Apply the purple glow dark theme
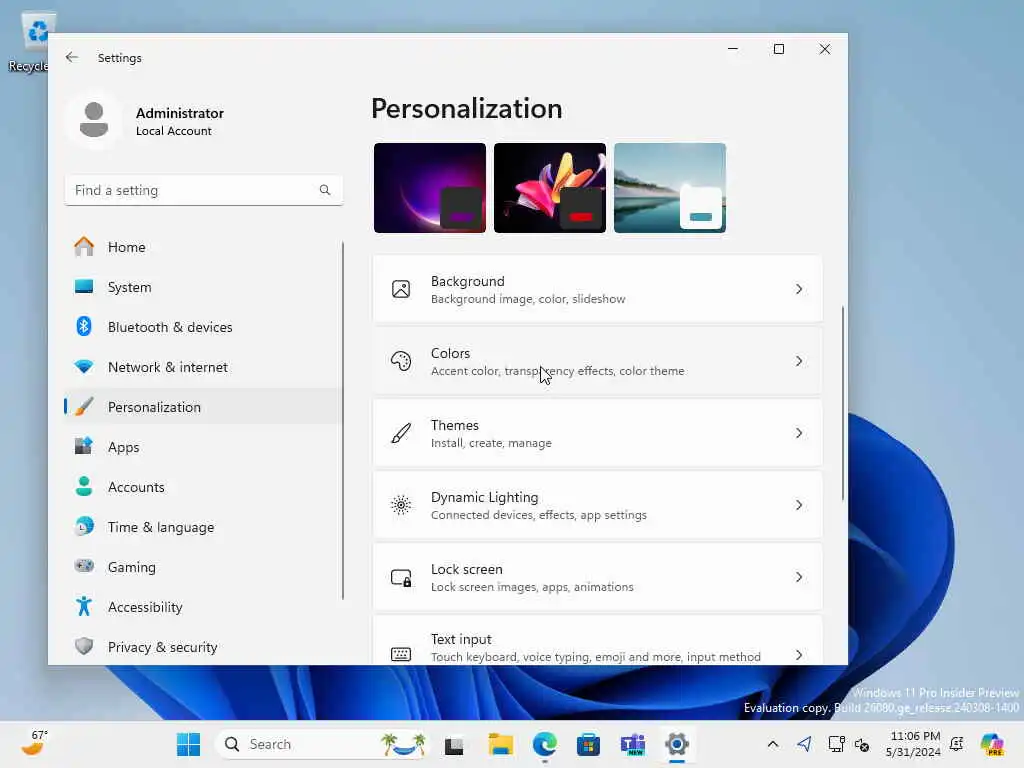The height and width of the screenshot is (768, 1024). click(430, 188)
